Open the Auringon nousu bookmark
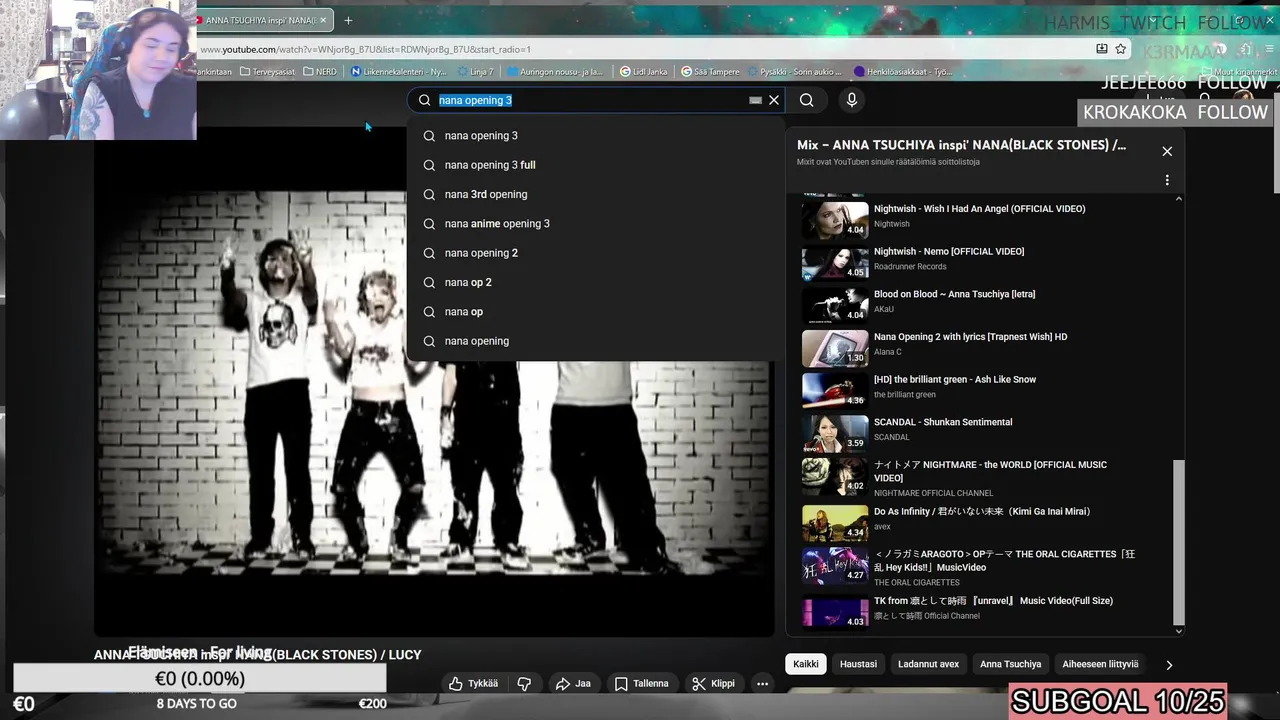 [x=555, y=72]
